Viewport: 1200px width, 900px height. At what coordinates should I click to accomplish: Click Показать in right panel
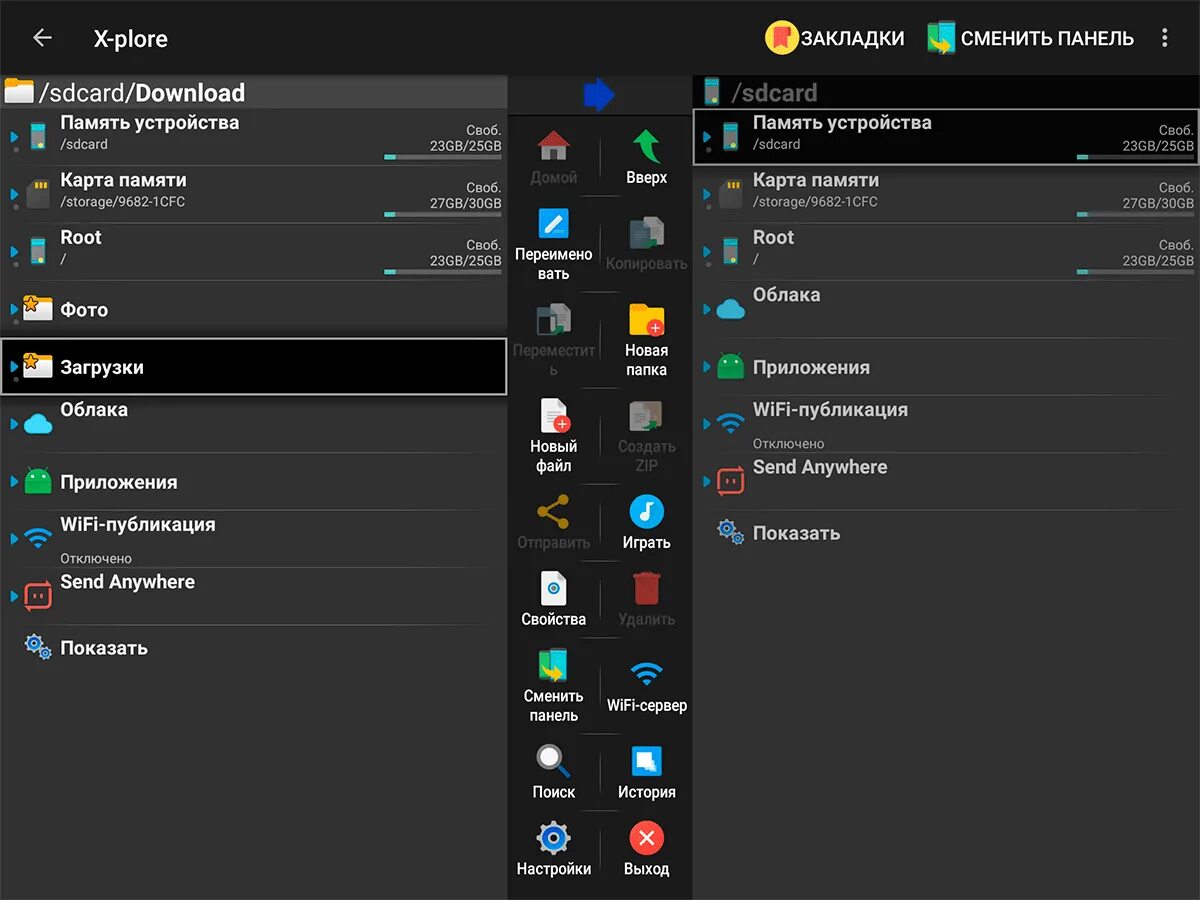pyautogui.click(x=946, y=533)
